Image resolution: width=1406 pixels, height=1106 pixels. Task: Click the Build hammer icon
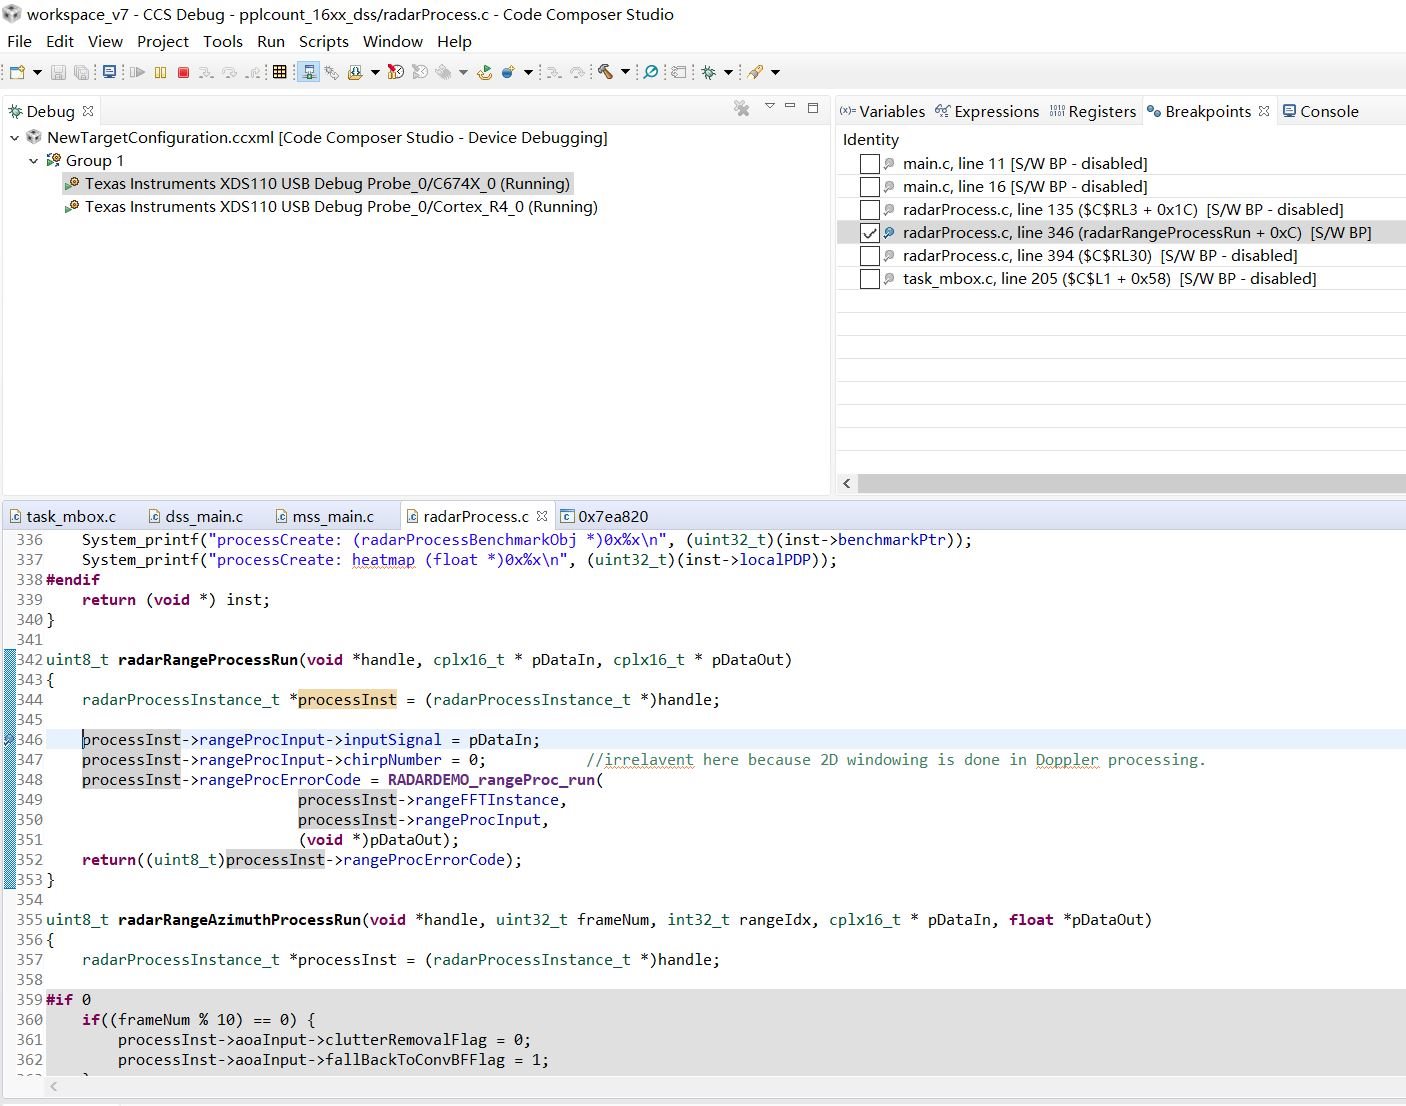605,72
